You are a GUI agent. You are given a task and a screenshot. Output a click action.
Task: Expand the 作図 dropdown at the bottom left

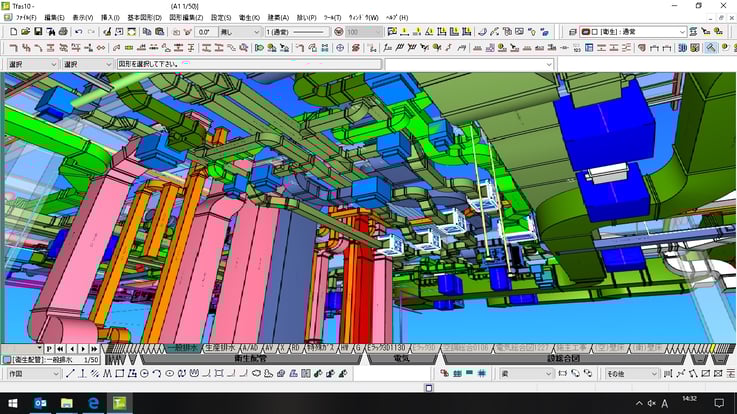click(55, 374)
